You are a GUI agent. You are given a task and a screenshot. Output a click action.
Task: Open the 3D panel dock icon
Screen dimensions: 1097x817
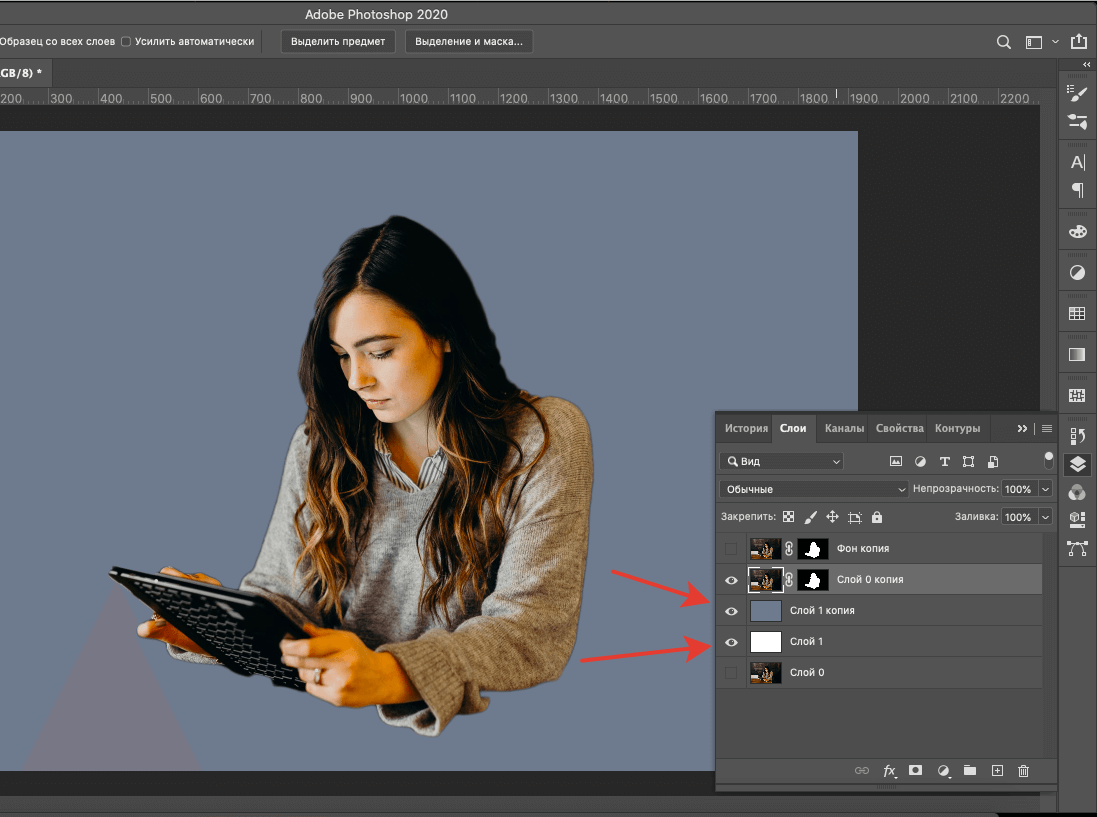coord(1077,520)
